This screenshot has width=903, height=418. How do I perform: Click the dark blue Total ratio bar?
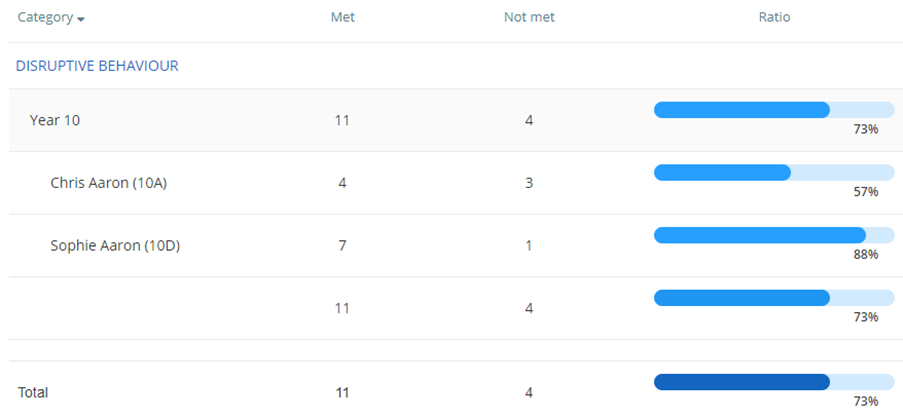click(x=774, y=382)
